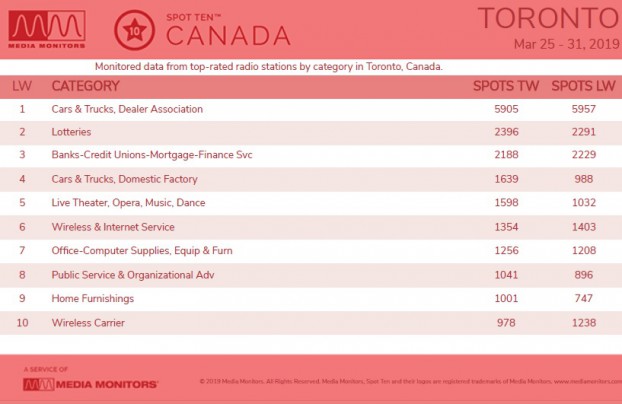This screenshot has height=404, width=622.
Task: Select the Lotteries row
Action: click(311, 133)
